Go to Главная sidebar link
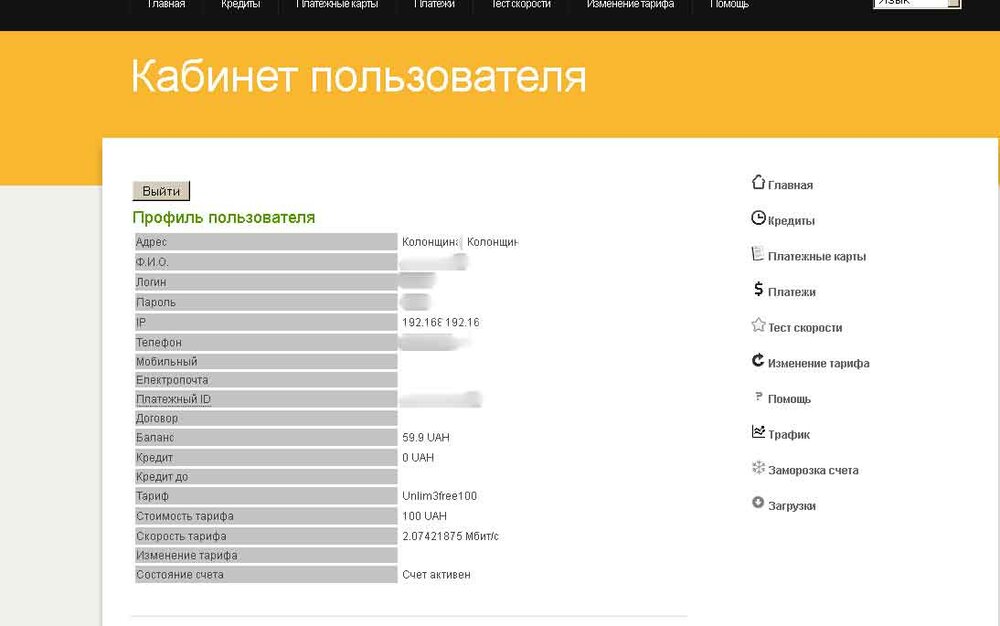The height and width of the screenshot is (626, 1000). coord(790,186)
